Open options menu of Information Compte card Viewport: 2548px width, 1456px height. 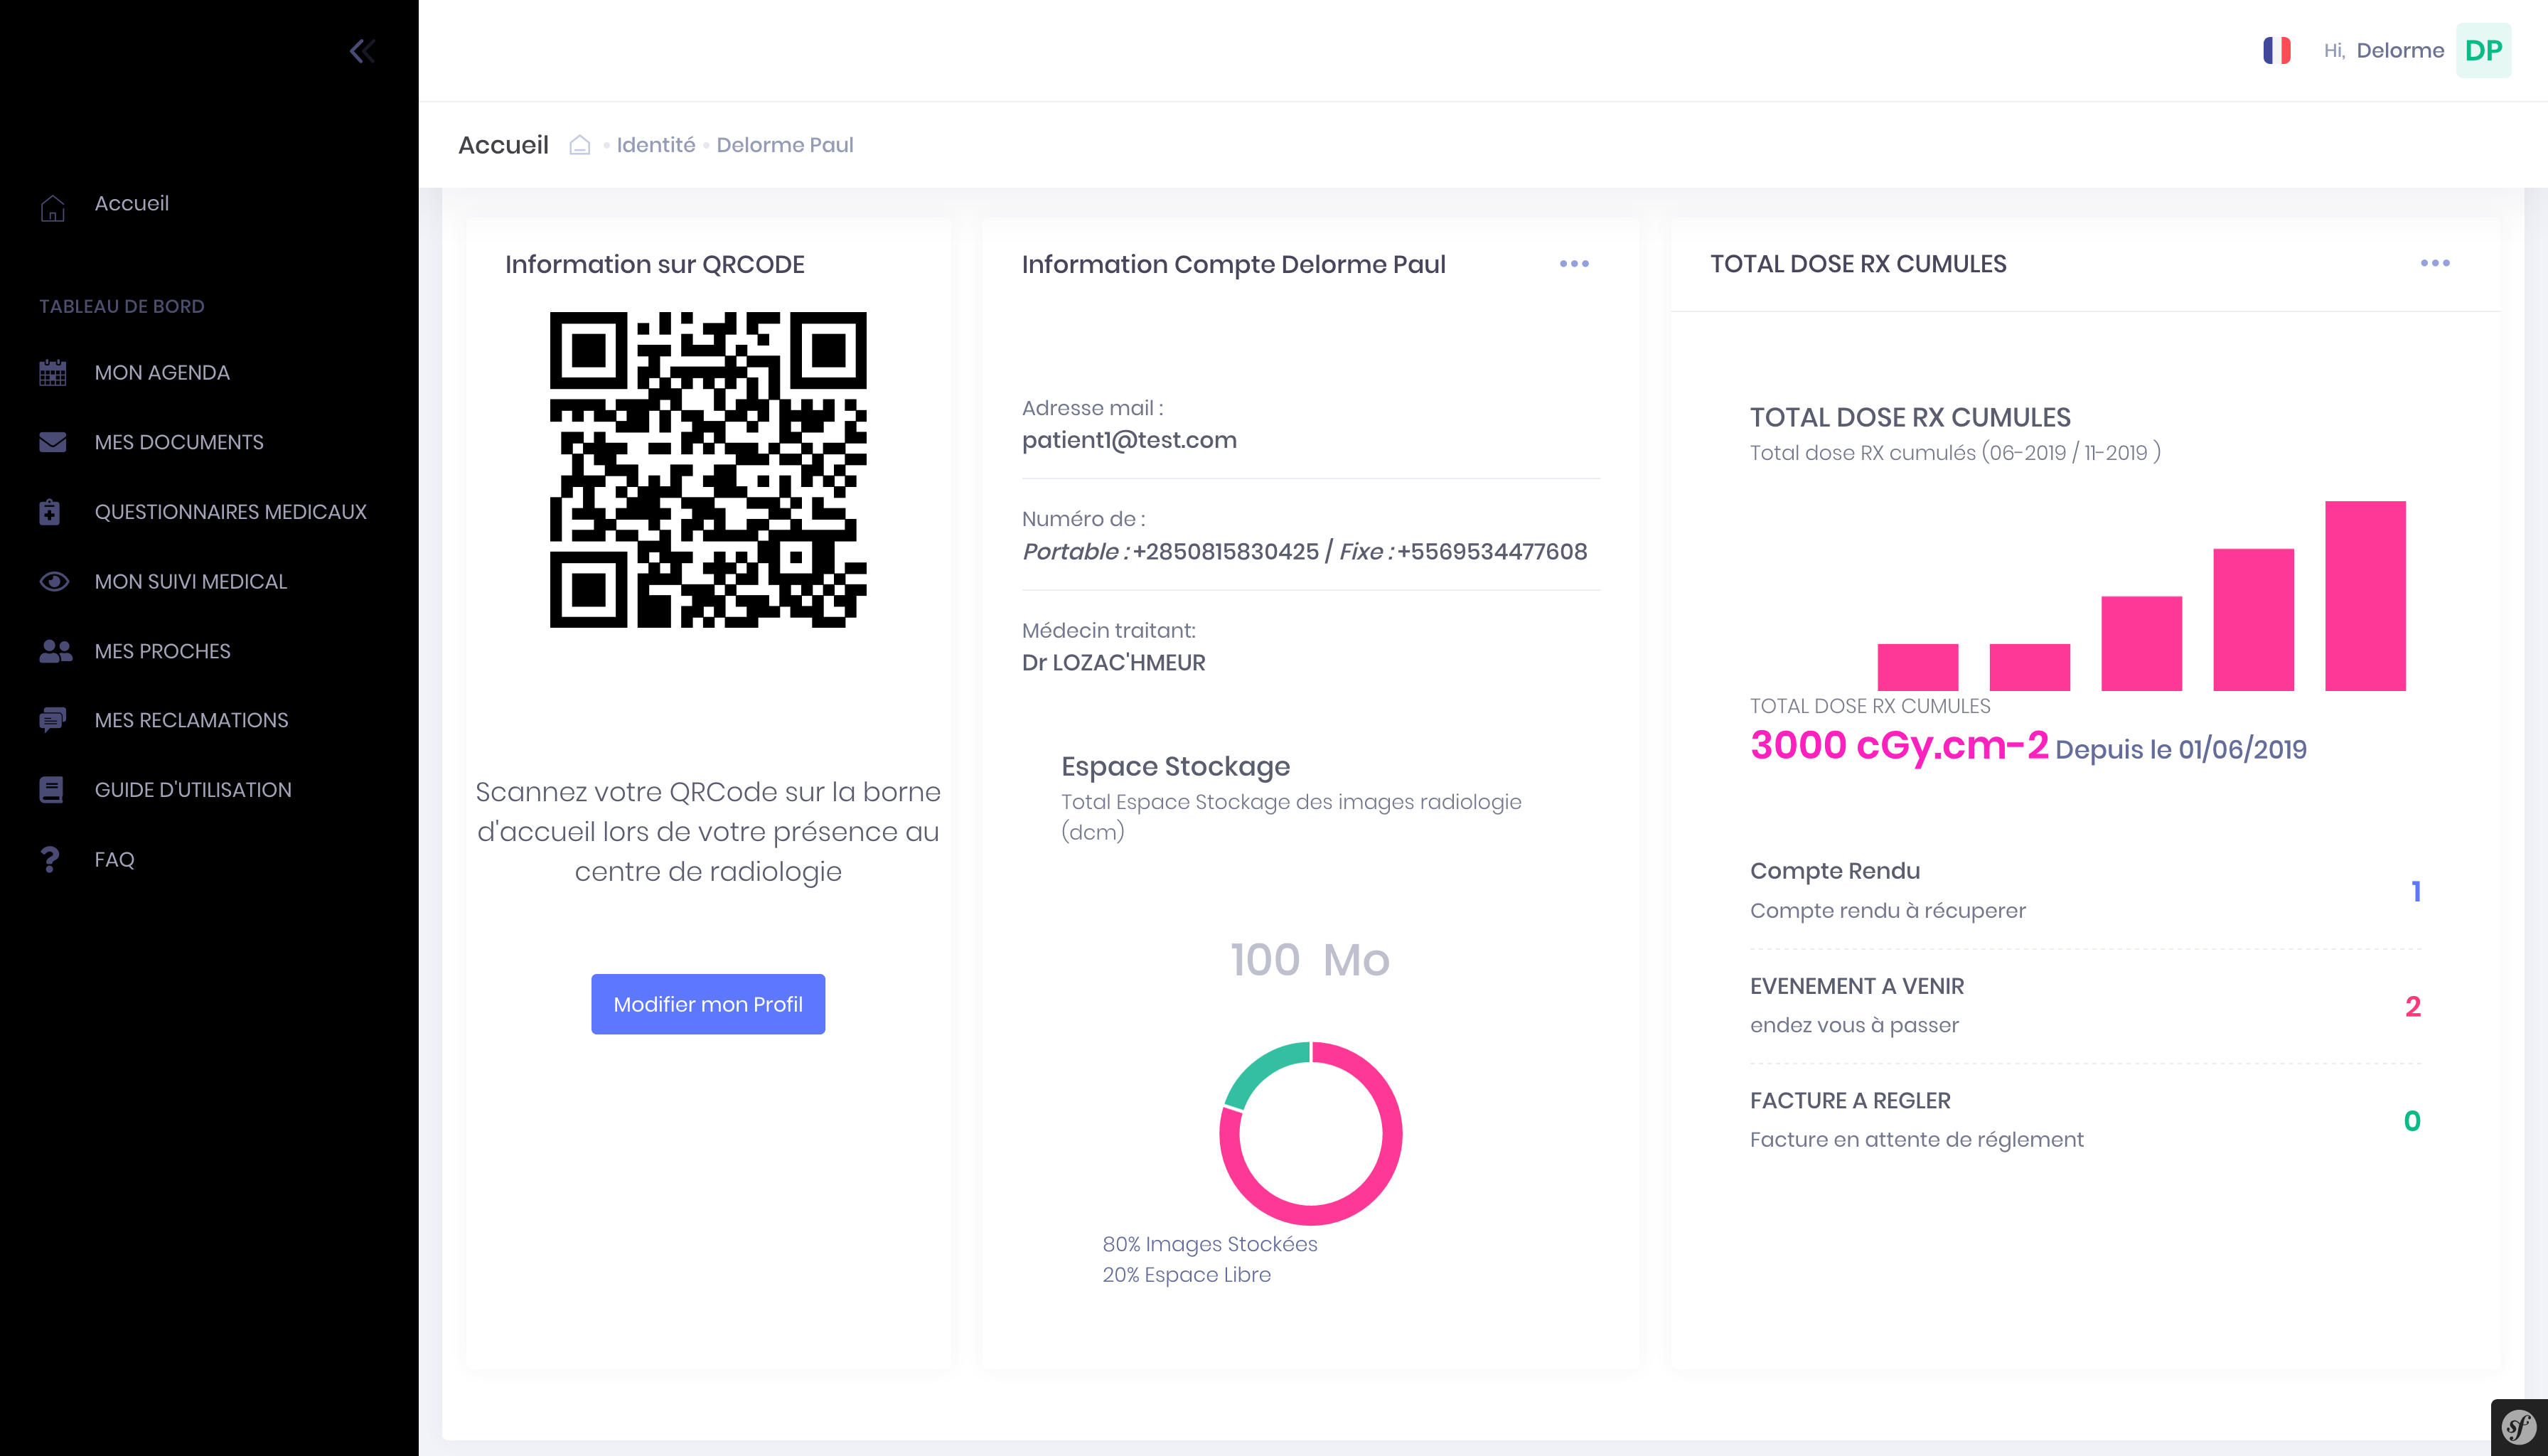[1574, 264]
